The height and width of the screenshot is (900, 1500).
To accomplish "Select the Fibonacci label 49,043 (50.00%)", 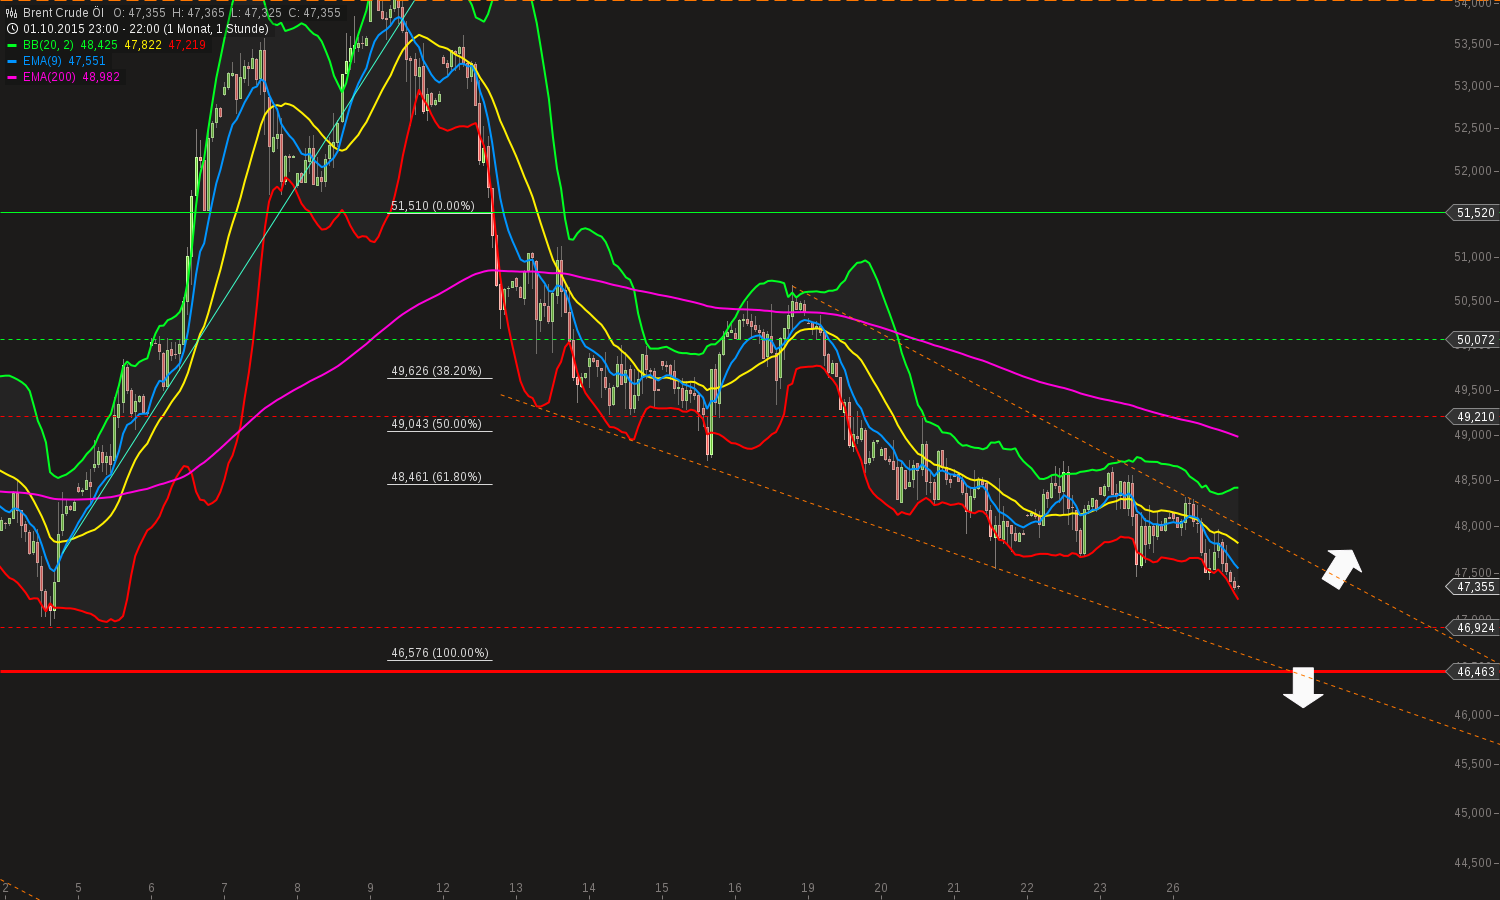I will (x=436, y=424).
